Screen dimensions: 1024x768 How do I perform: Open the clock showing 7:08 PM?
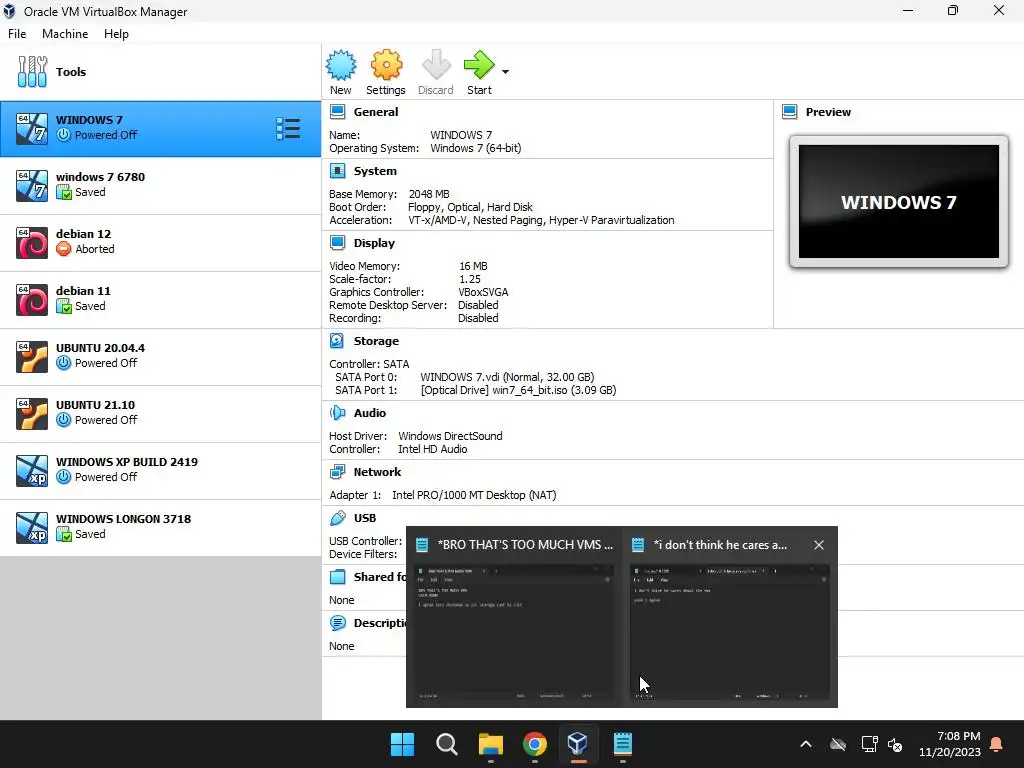click(x=950, y=744)
